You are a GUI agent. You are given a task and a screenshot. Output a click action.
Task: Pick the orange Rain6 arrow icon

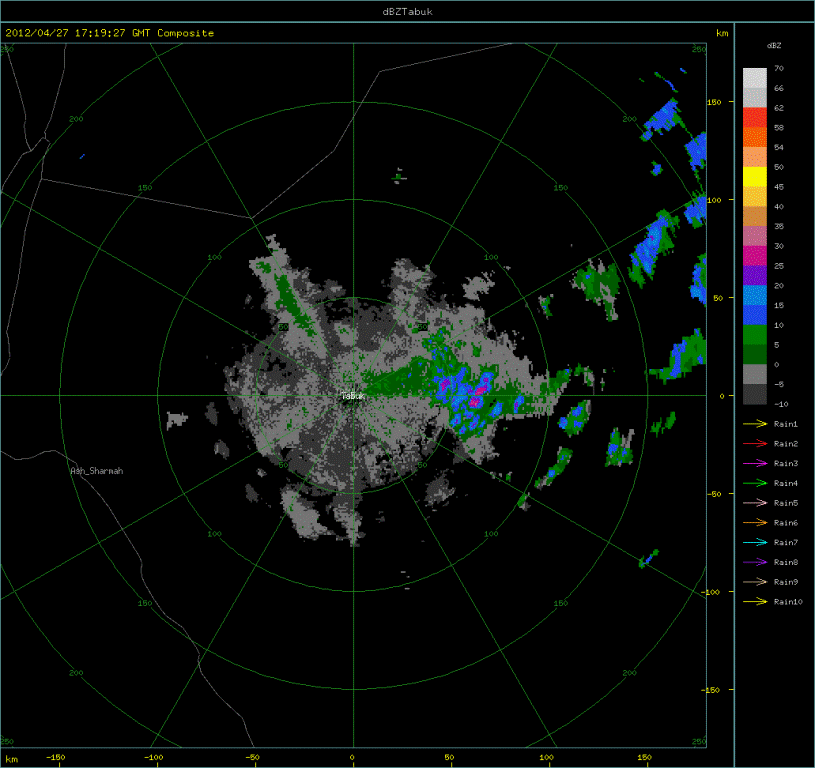click(x=755, y=523)
